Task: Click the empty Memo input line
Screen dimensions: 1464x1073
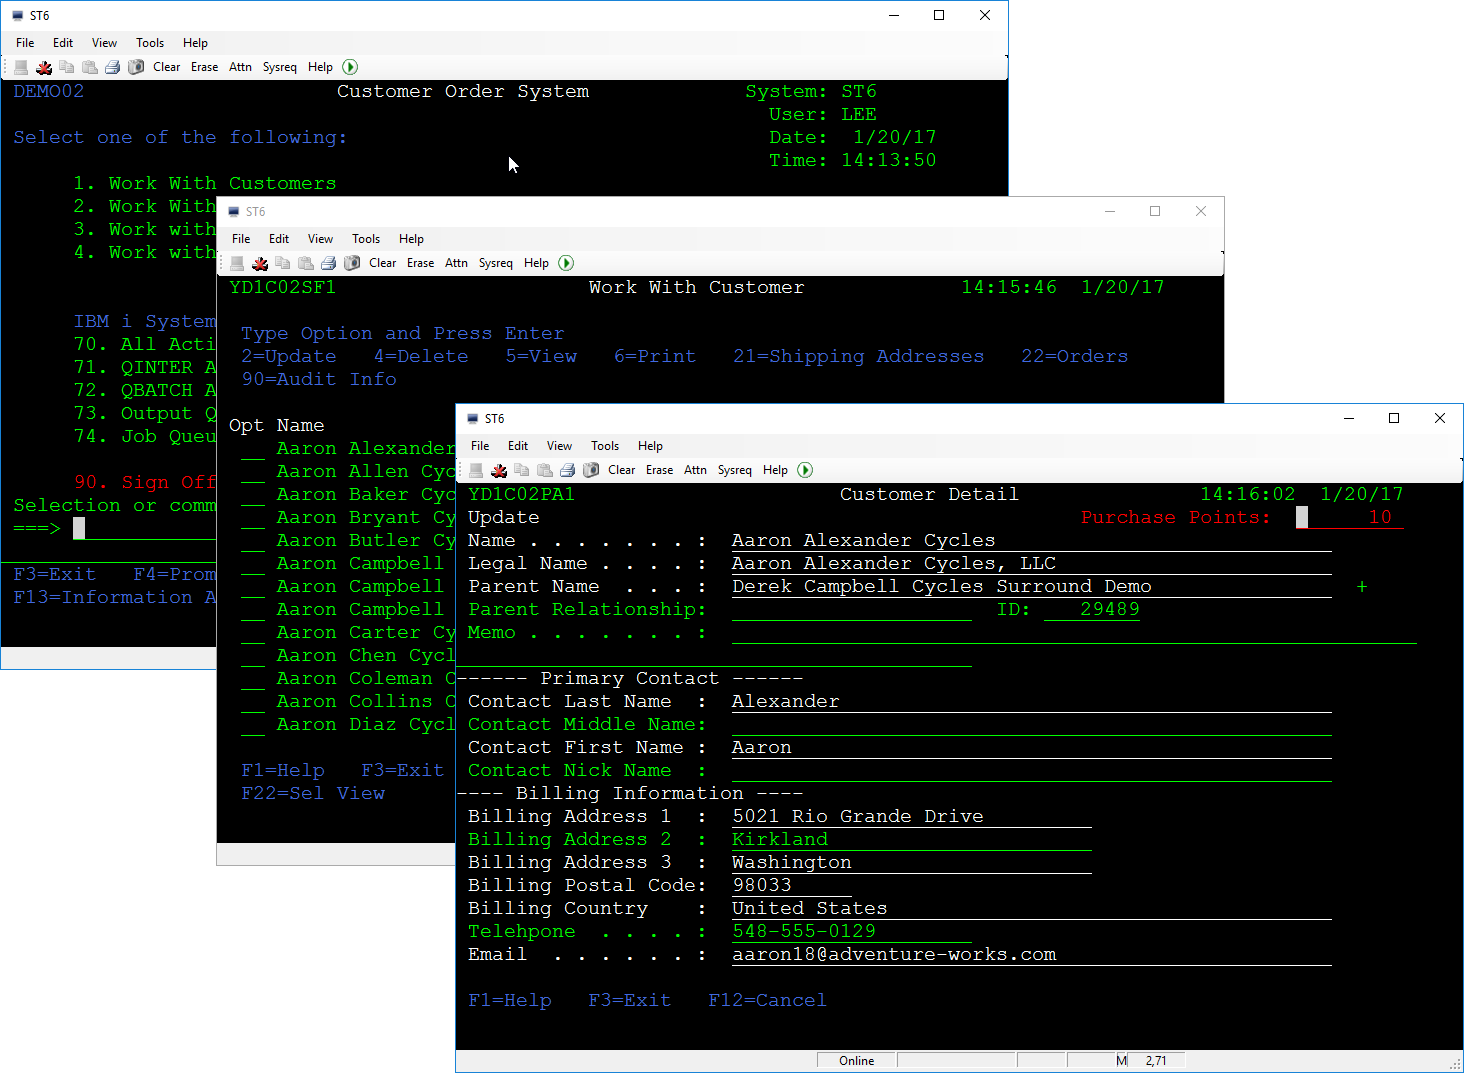Action: coord(1074,633)
